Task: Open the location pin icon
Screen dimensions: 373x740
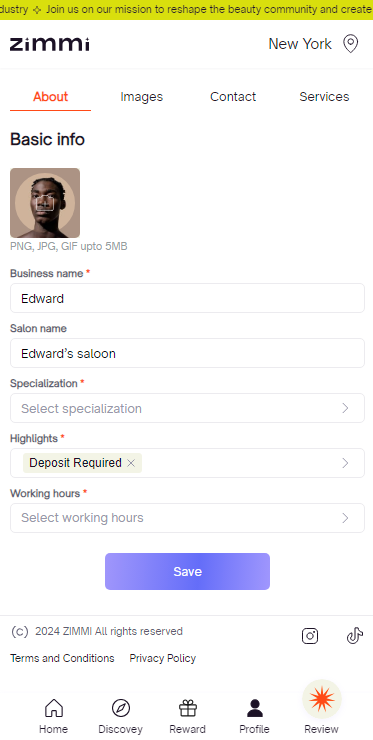Action: 350,44
